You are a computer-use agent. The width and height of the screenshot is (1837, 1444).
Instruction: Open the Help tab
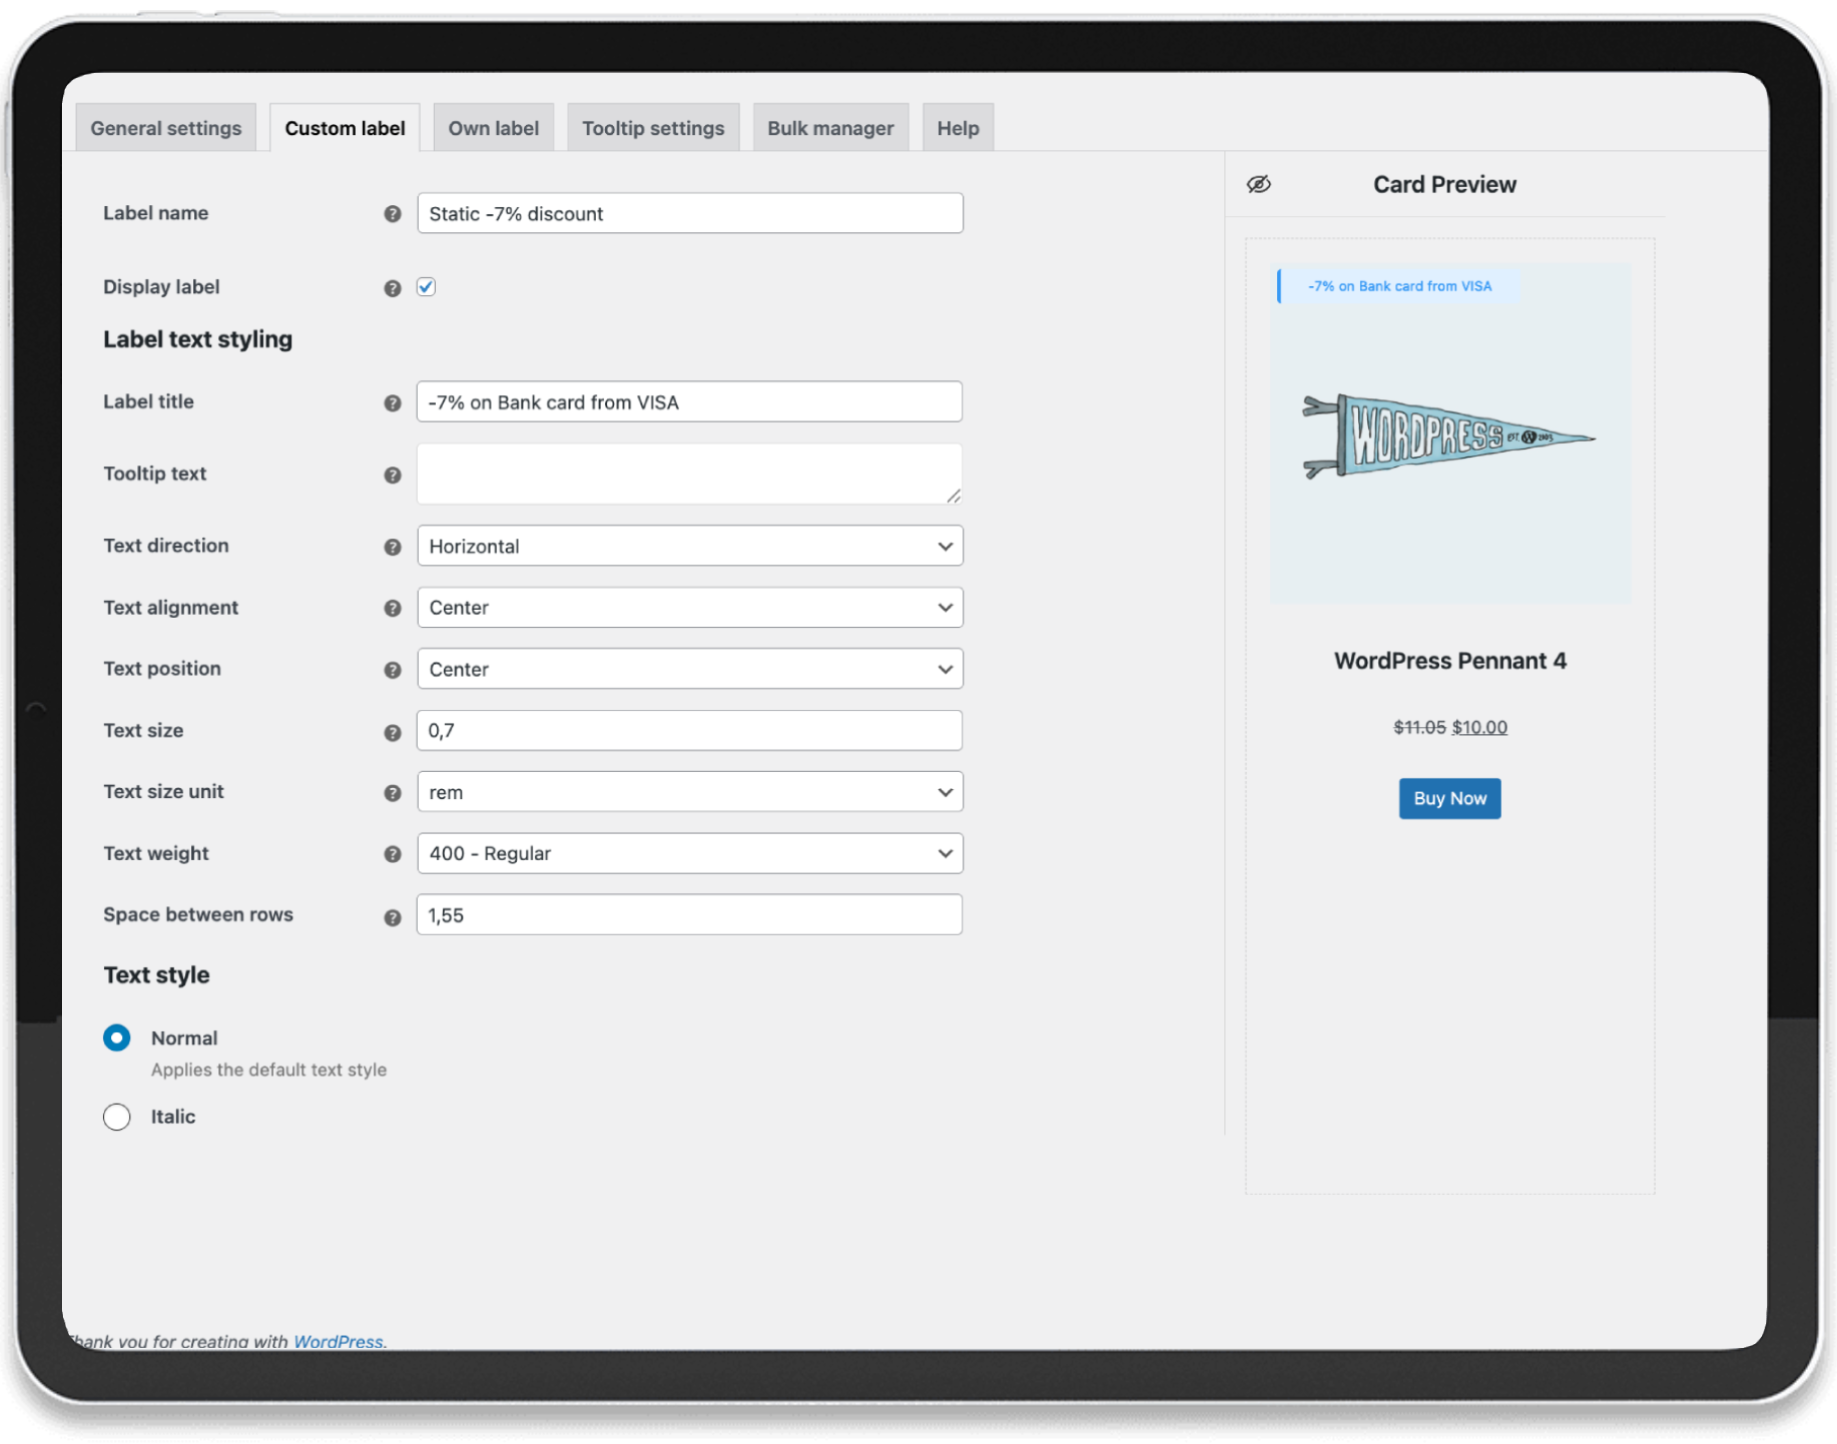pyautogui.click(x=958, y=128)
